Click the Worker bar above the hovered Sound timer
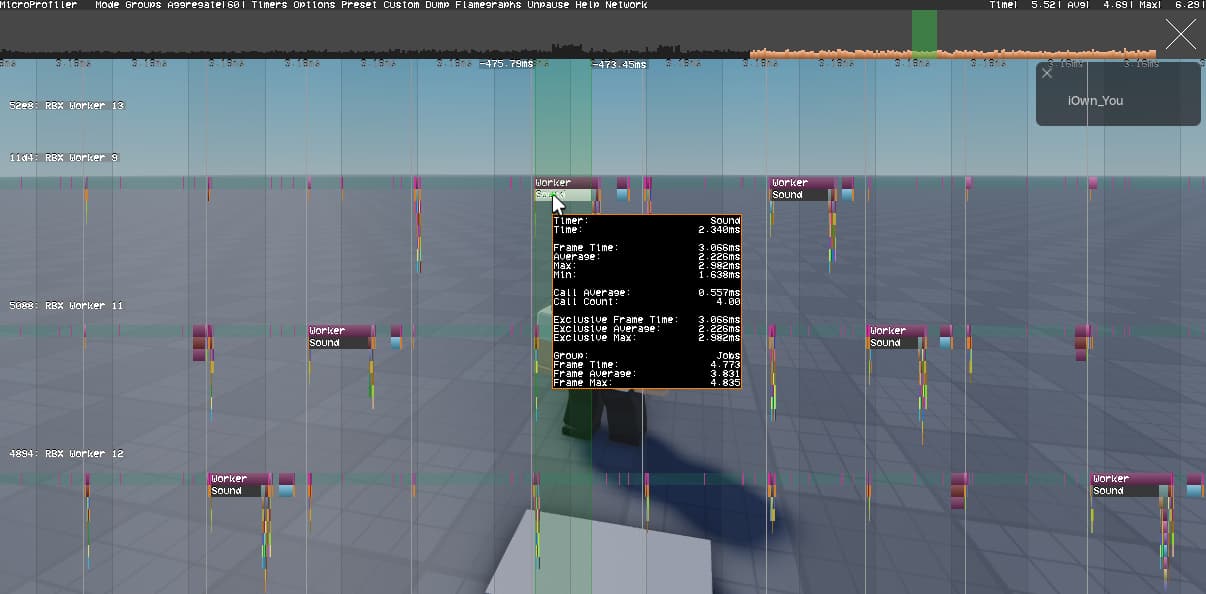Image resolution: width=1206 pixels, height=594 pixels. [x=566, y=183]
